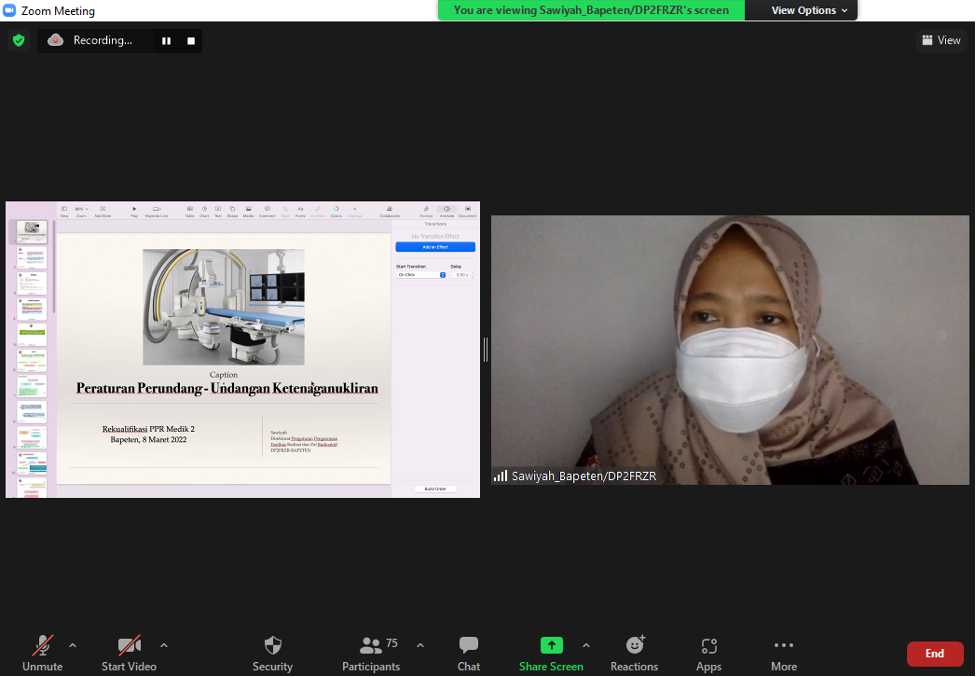Switch to Document inspector tab in Keynote
Viewport: 977px width, 677px height.
pyautogui.click(x=467, y=211)
